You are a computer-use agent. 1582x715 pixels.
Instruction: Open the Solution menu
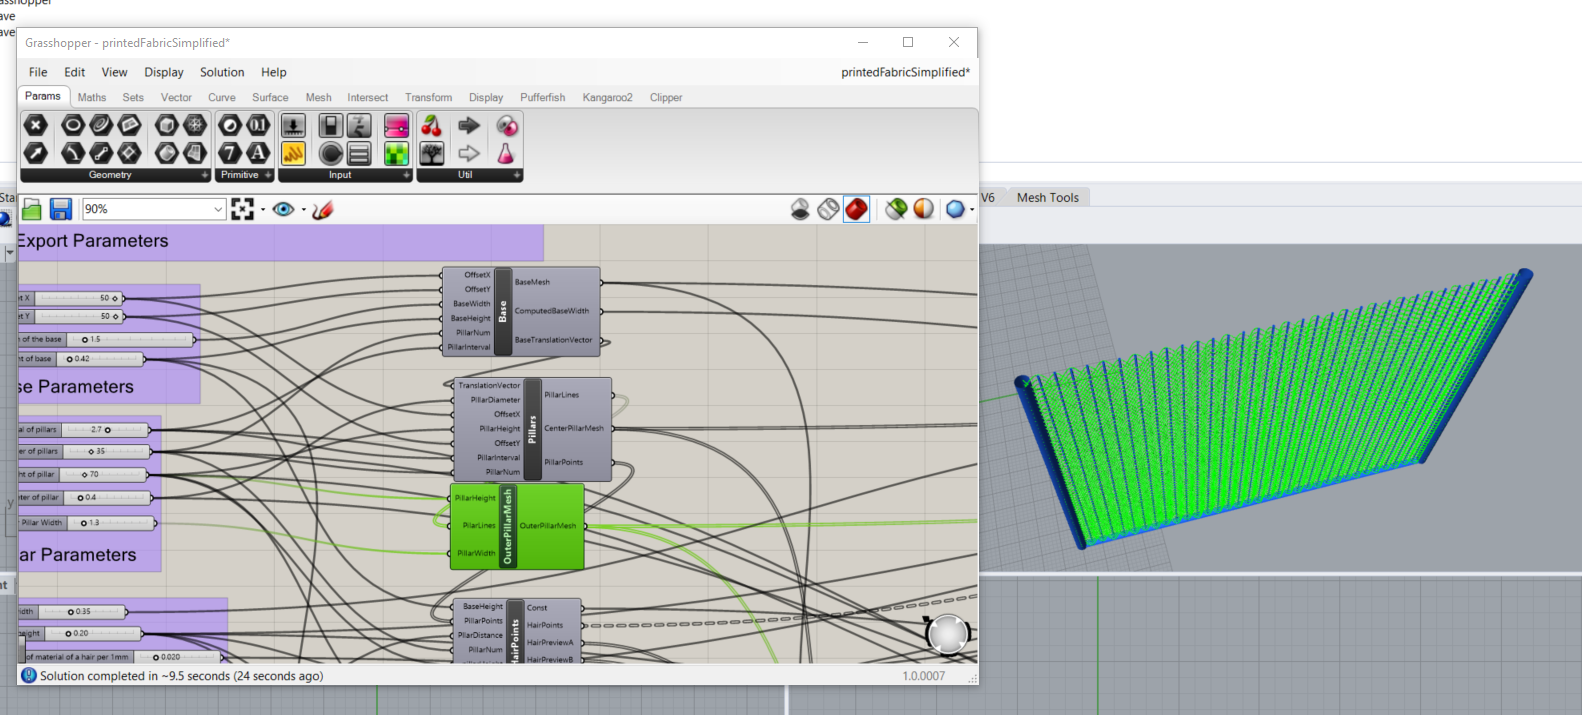(222, 72)
